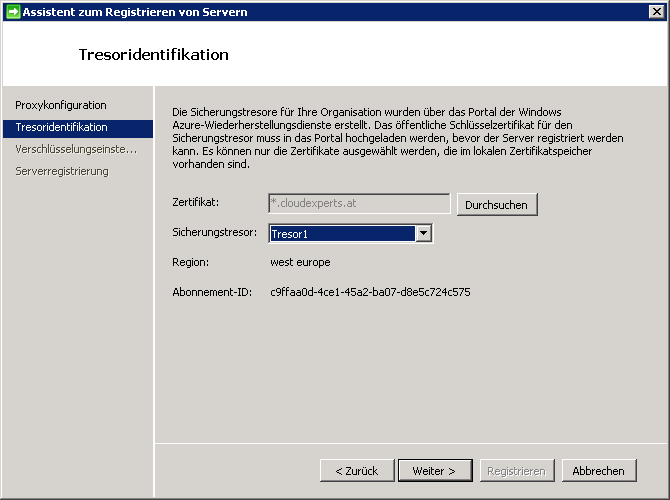
Task: Click the greyed-out Registrieren button
Action: click(x=515, y=470)
